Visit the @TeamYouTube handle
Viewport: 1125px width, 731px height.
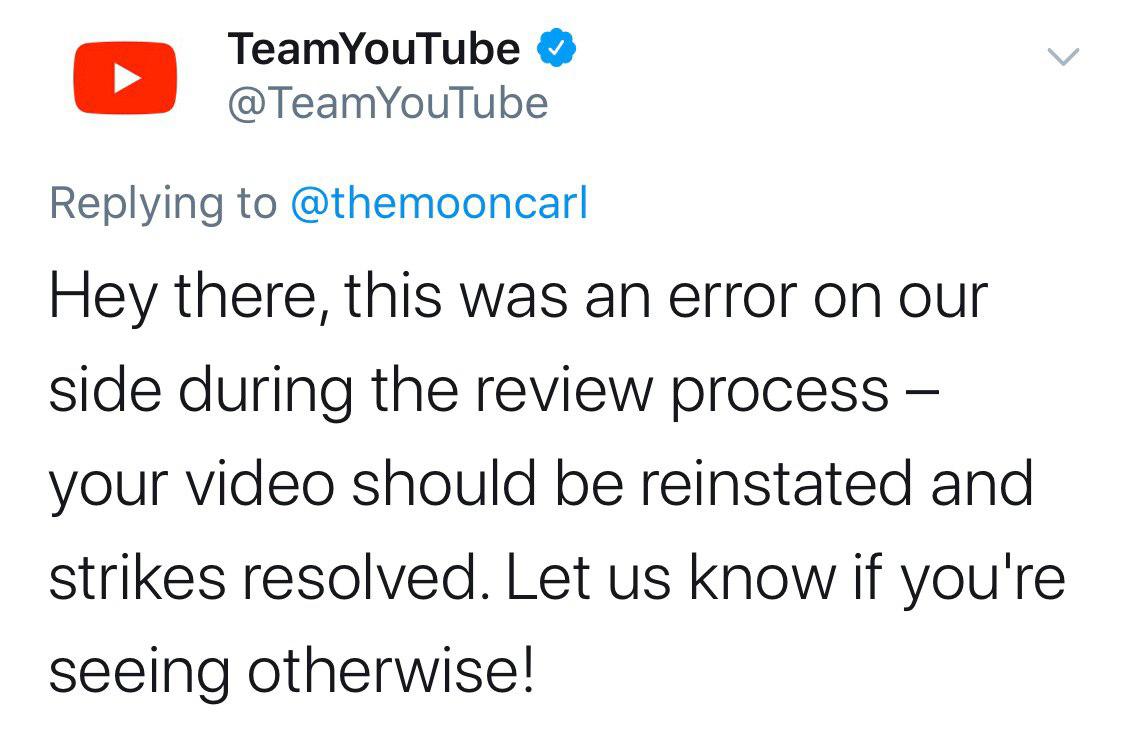tap(388, 103)
